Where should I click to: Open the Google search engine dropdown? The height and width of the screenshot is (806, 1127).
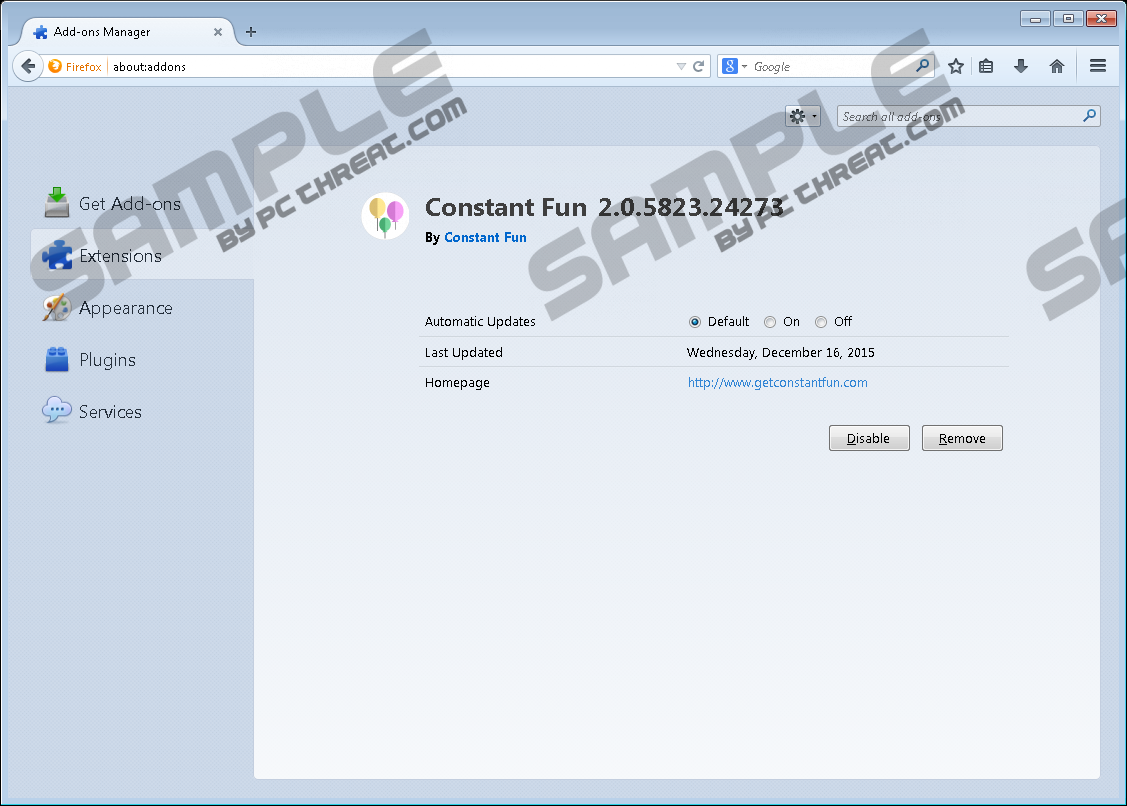tap(734, 66)
